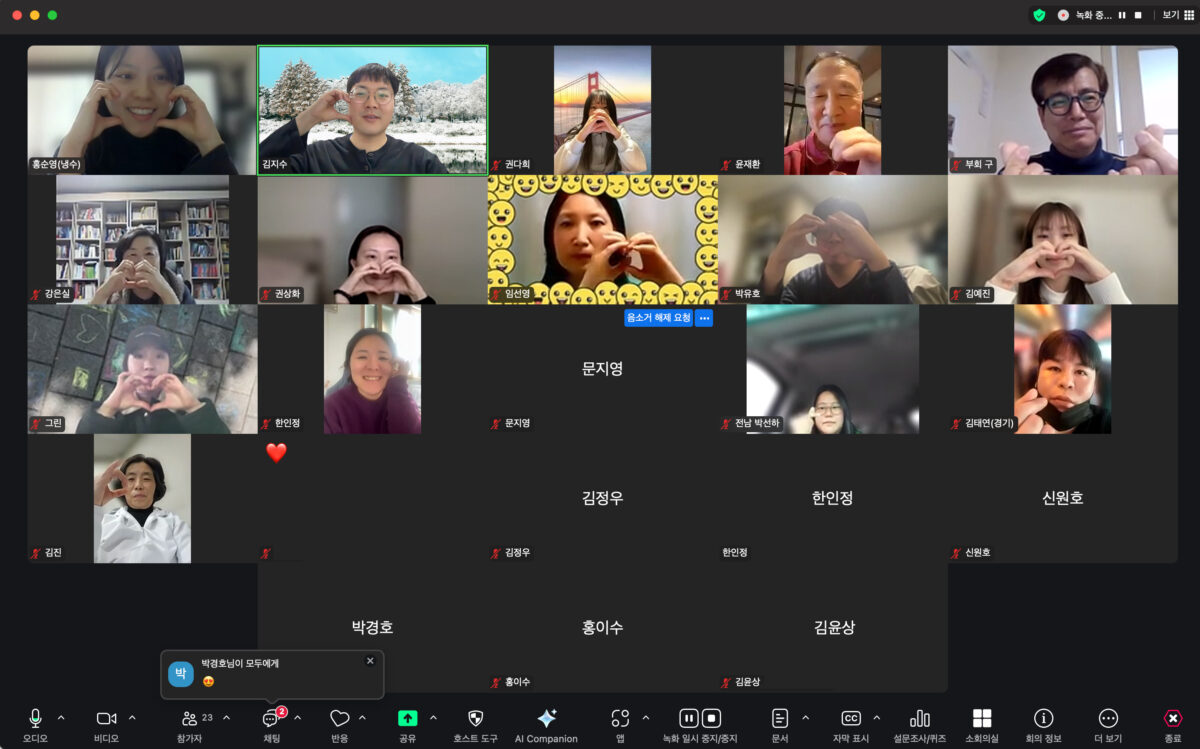Click the green share screen icon

tap(407, 718)
